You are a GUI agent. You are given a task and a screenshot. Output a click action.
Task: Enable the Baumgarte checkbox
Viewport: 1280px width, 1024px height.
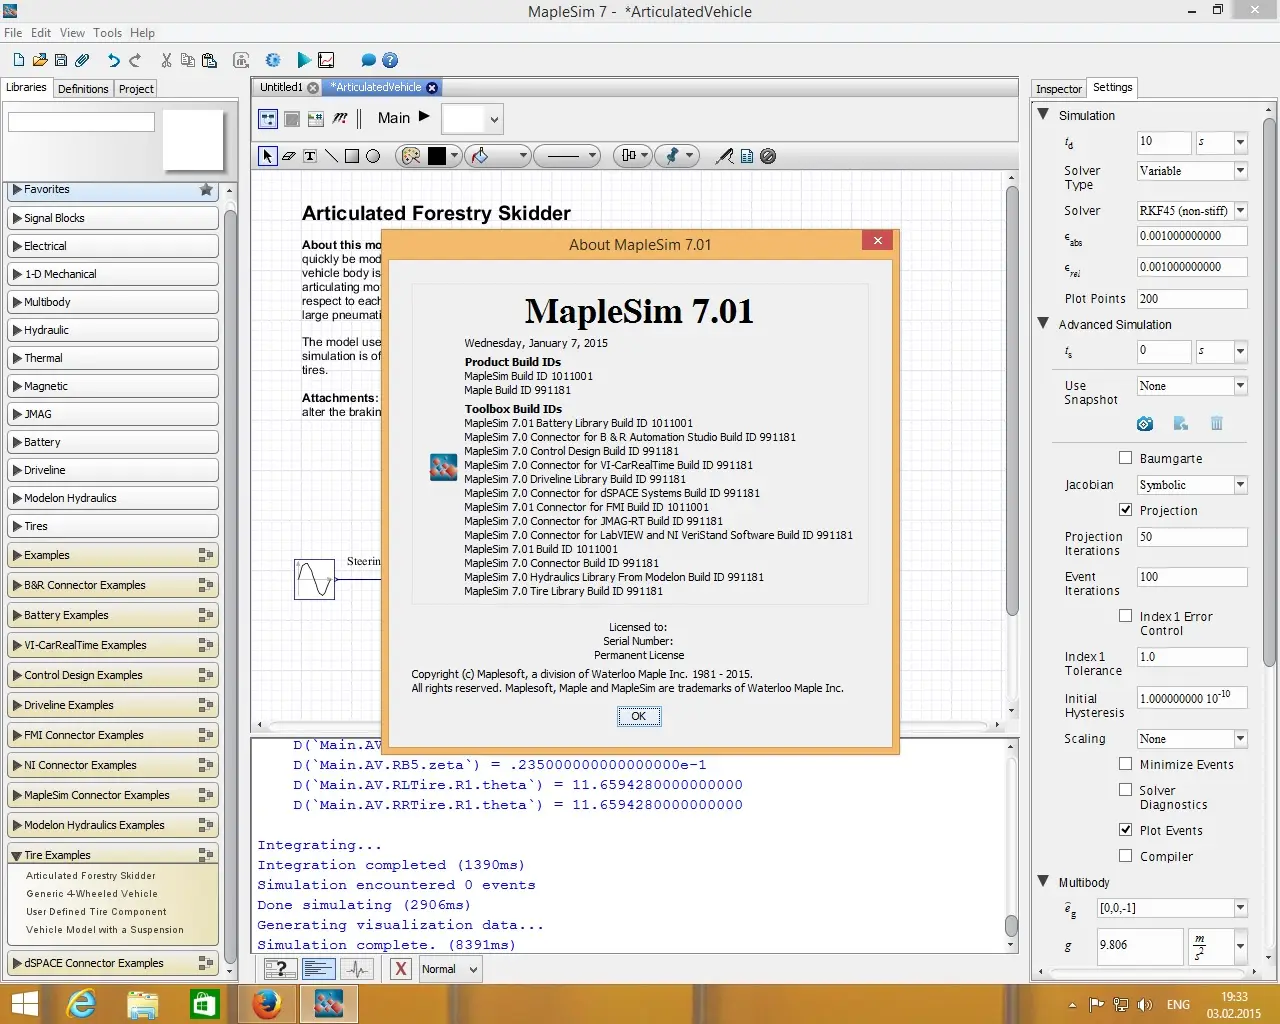[x=1125, y=458]
